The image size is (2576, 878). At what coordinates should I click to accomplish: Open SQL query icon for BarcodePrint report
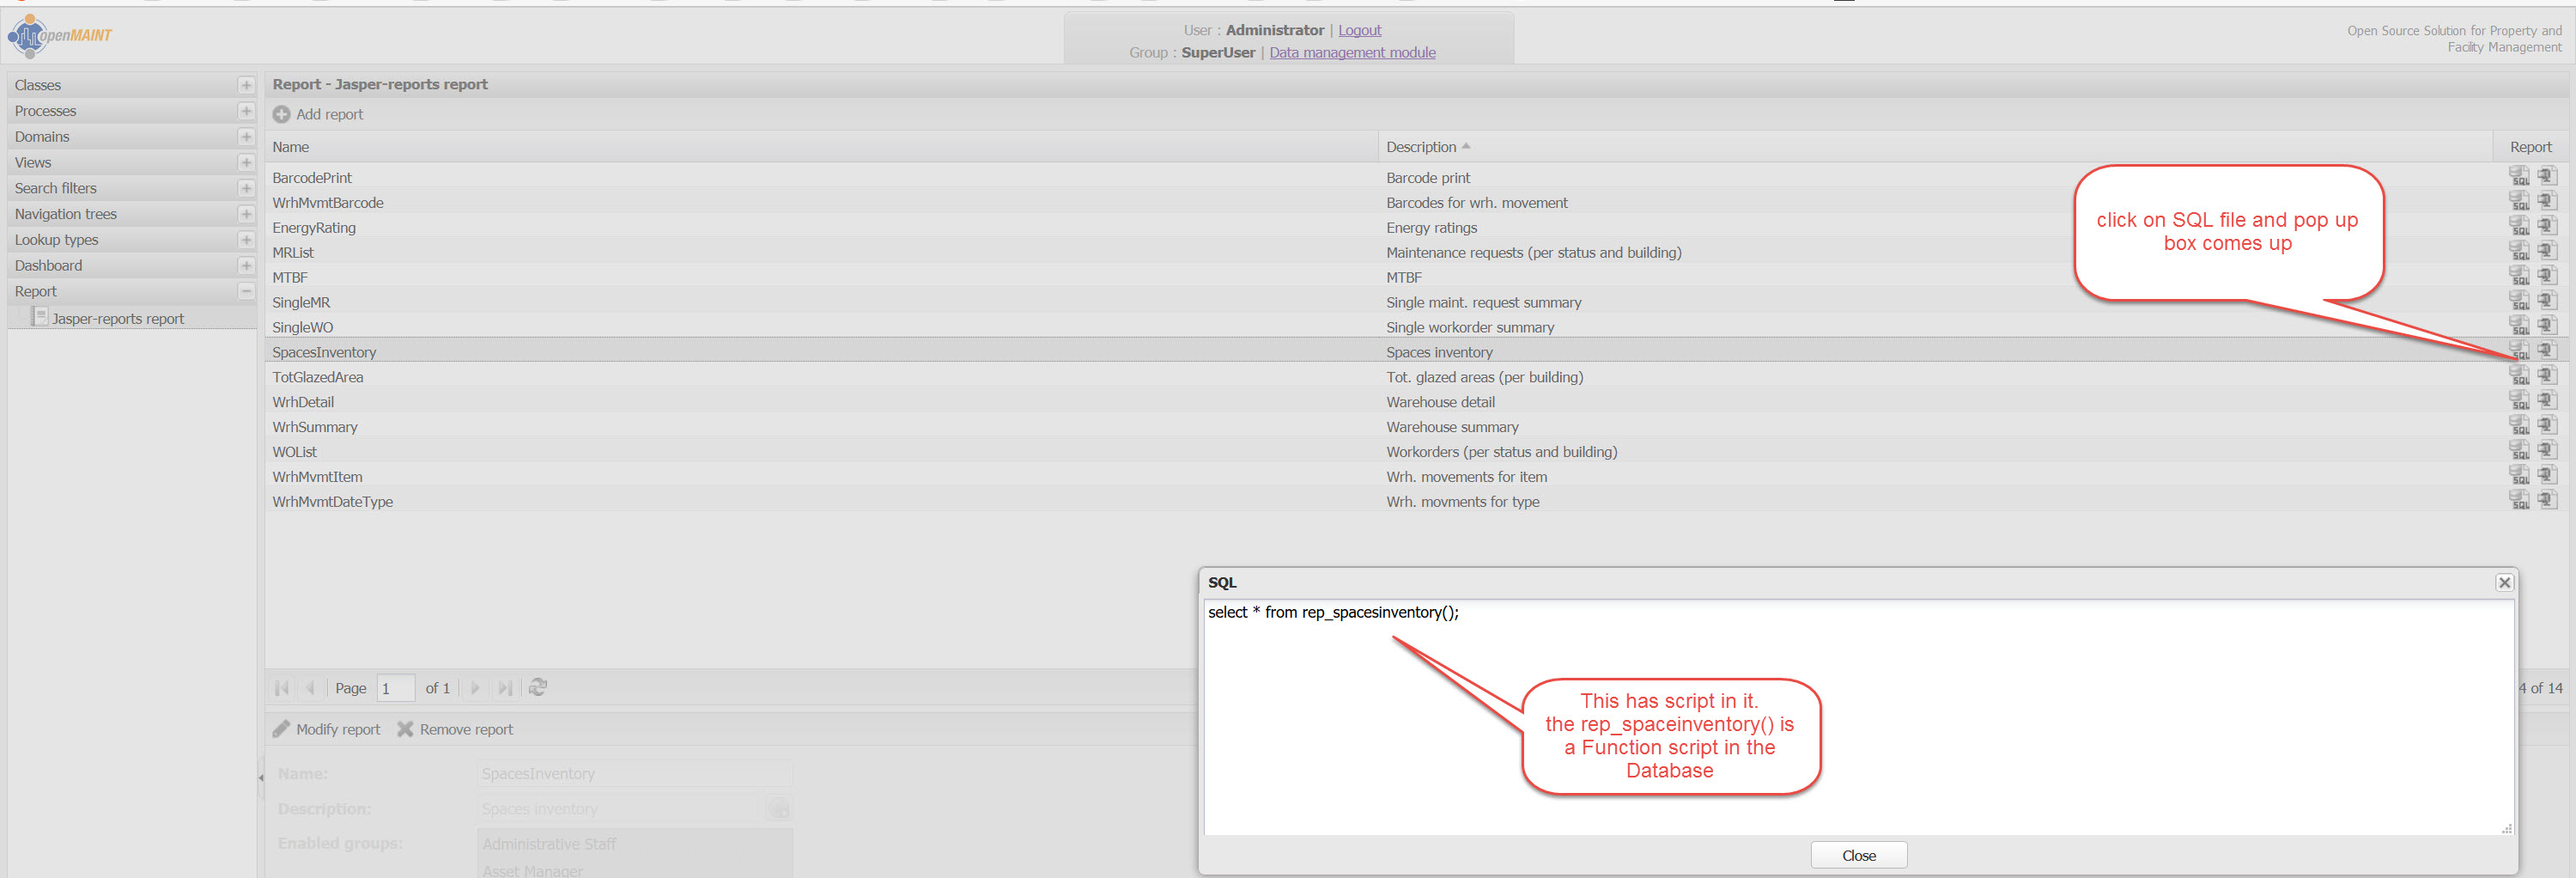point(2518,177)
